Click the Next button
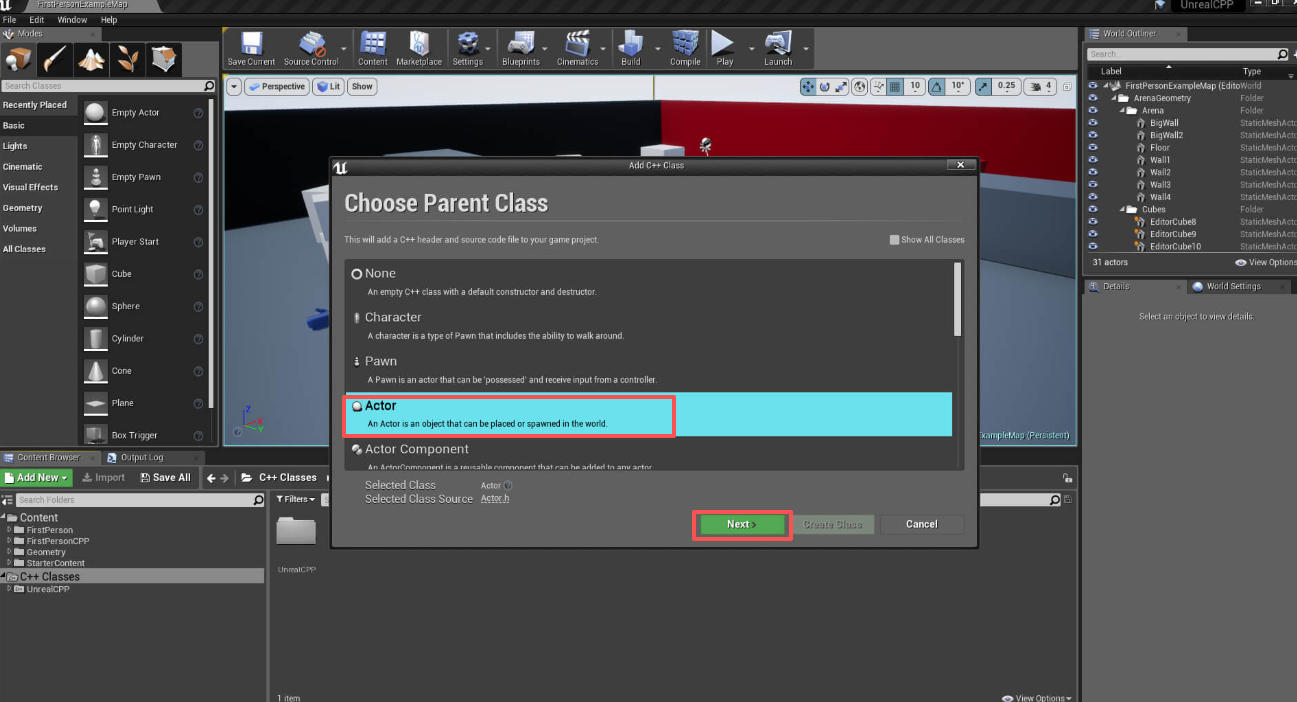The width and height of the screenshot is (1297, 702). point(741,525)
